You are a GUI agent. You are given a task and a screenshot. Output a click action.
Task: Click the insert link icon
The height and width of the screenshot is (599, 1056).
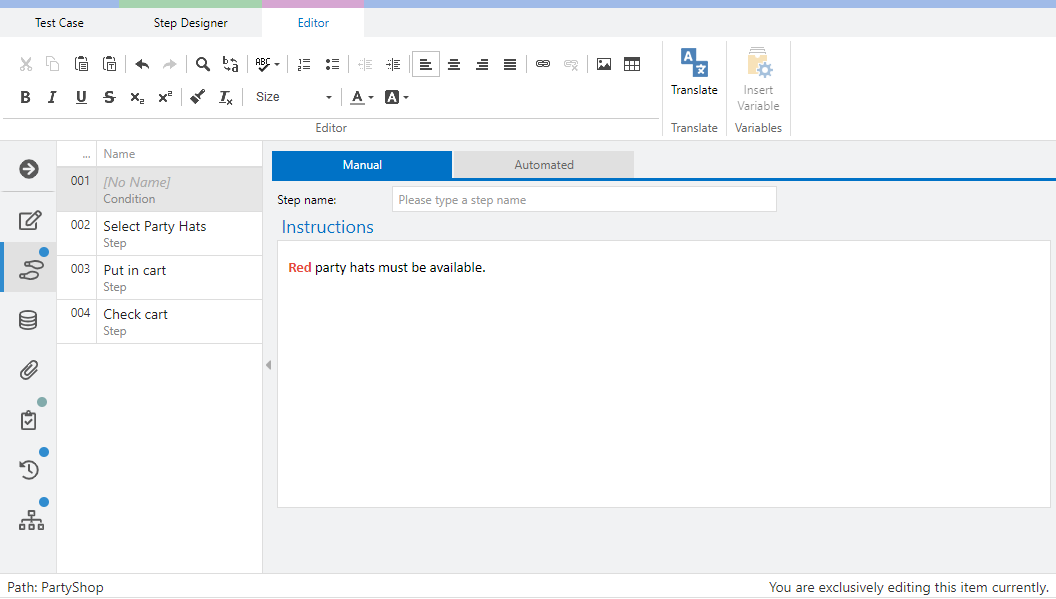coord(543,64)
